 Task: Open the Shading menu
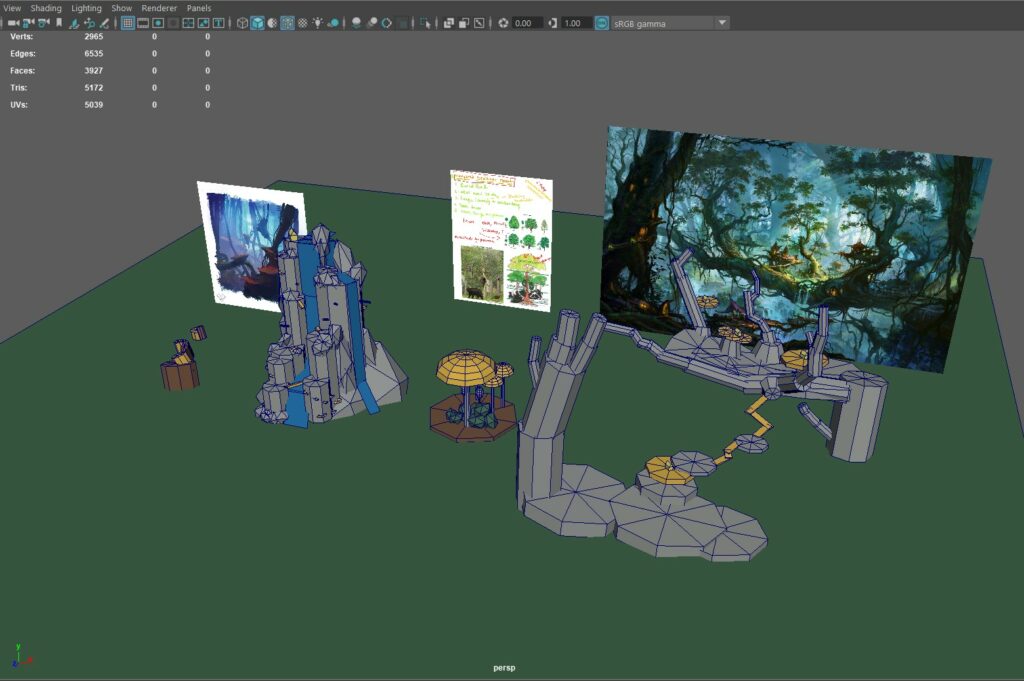46,8
